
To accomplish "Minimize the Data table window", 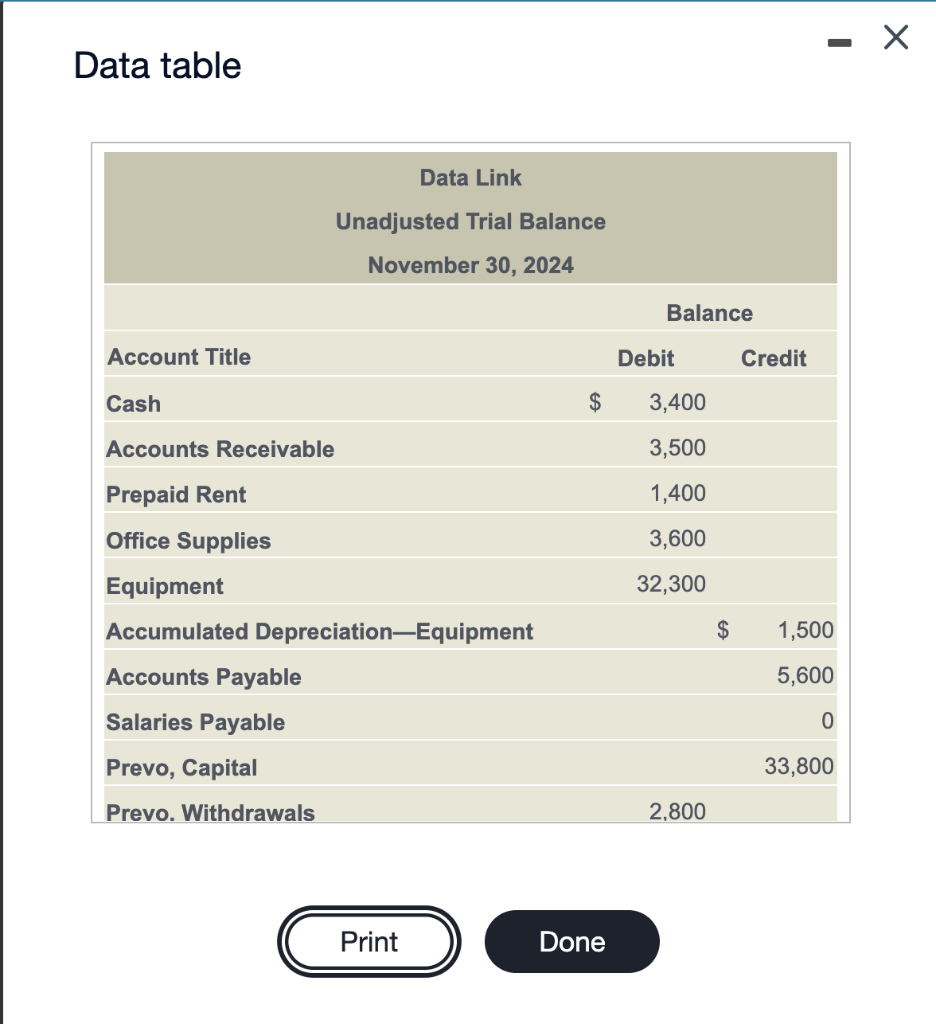I will tap(839, 38).
